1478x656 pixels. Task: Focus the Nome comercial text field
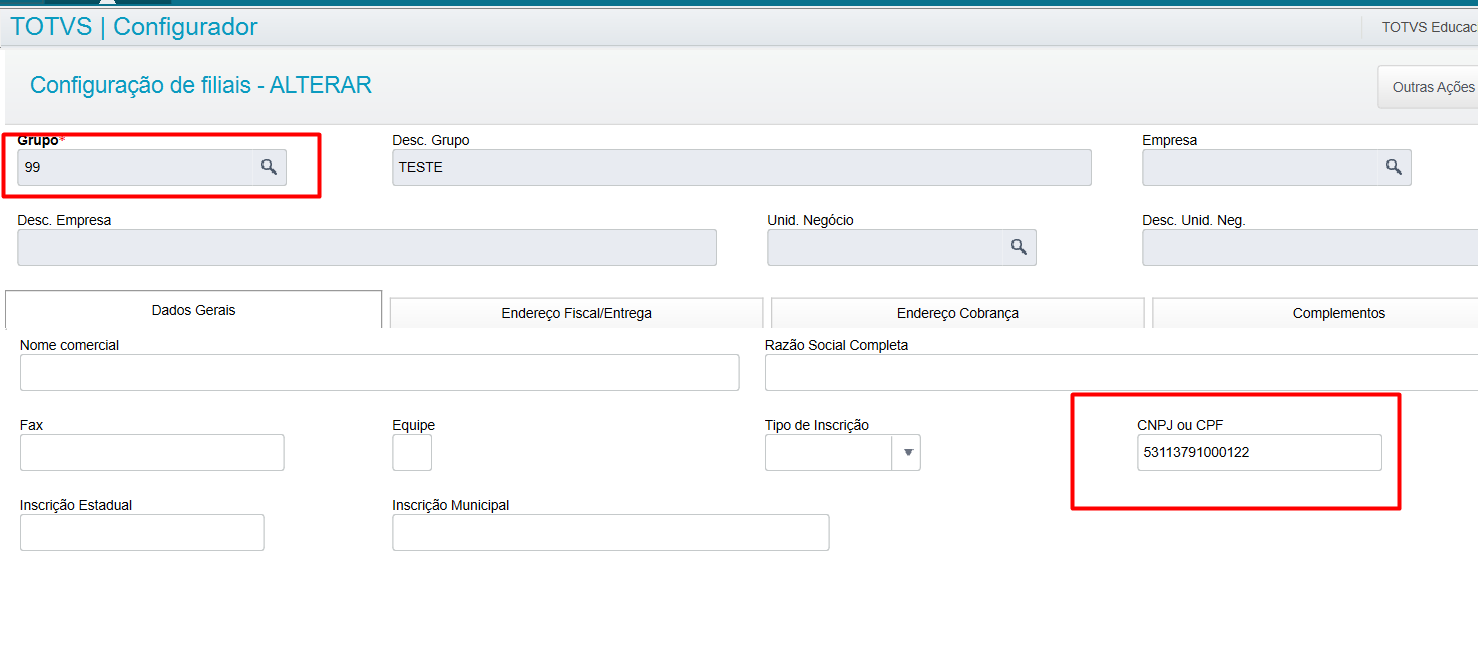point(379,373)
